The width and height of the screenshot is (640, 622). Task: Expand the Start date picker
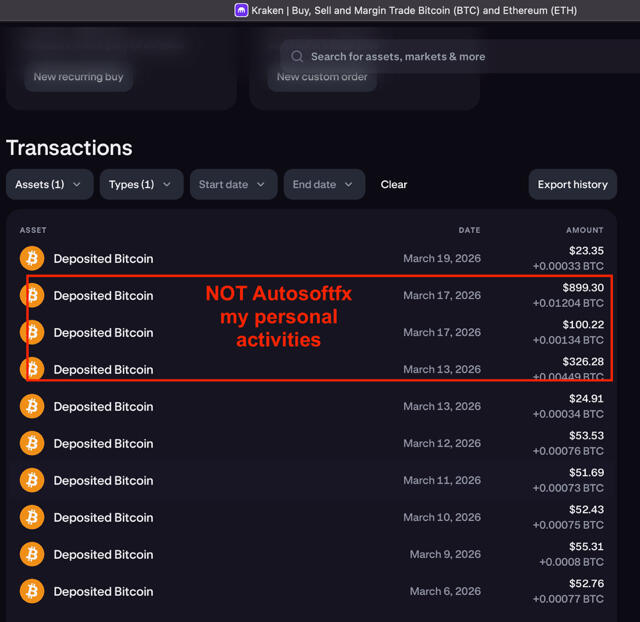(233, 184)
